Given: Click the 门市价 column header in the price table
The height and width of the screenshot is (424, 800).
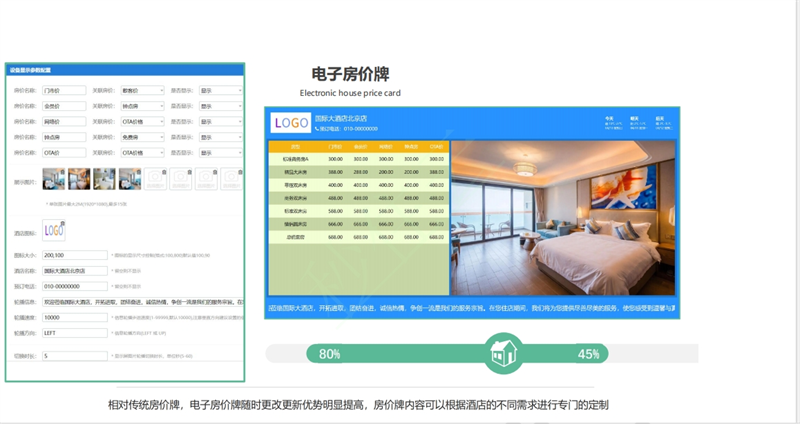Looking at the screenshot, I should tap(335, 147).
